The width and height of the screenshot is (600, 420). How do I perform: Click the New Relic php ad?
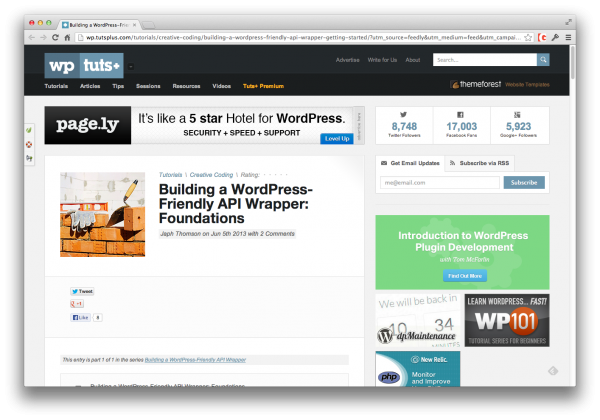pyautogui.click(x=418, y=369)
